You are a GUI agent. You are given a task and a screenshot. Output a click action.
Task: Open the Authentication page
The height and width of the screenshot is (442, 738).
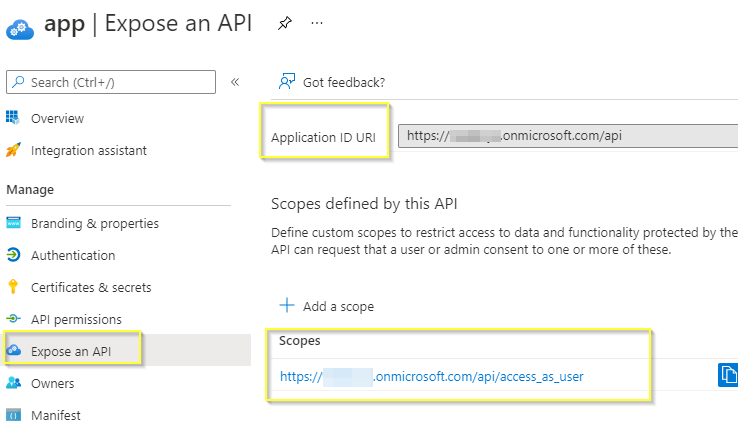(73, 256)
